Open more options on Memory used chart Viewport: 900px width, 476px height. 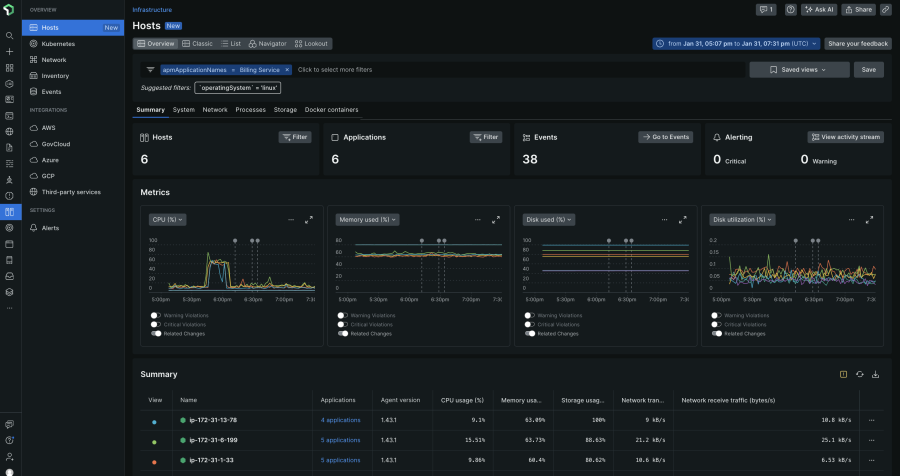point(477,219)
